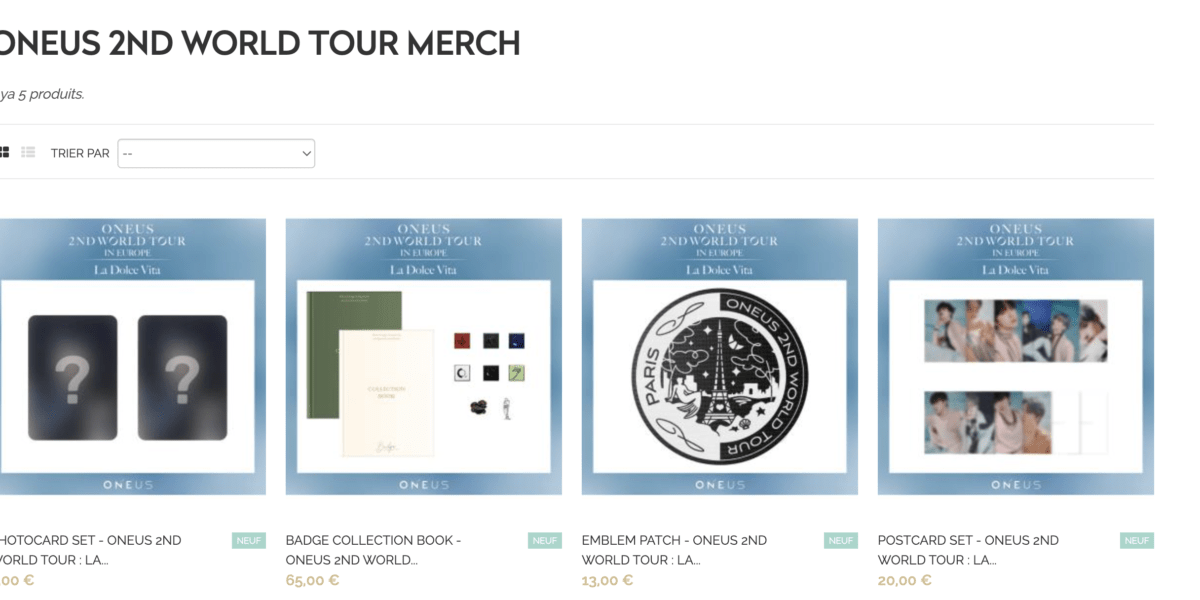Open the Trier Par sort dropdown

click(x=216, y=153)
